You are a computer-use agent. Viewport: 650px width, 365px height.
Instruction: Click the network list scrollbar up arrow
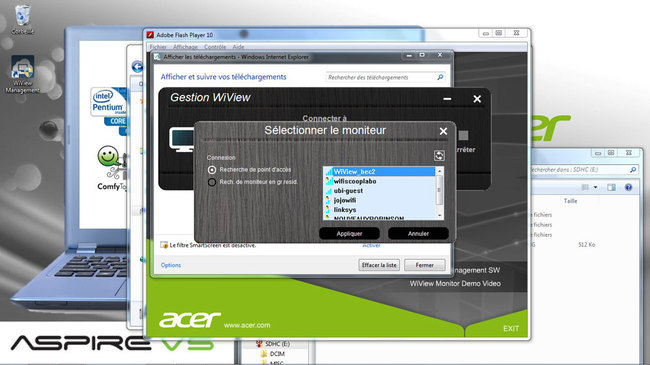(x=439, y=171)
